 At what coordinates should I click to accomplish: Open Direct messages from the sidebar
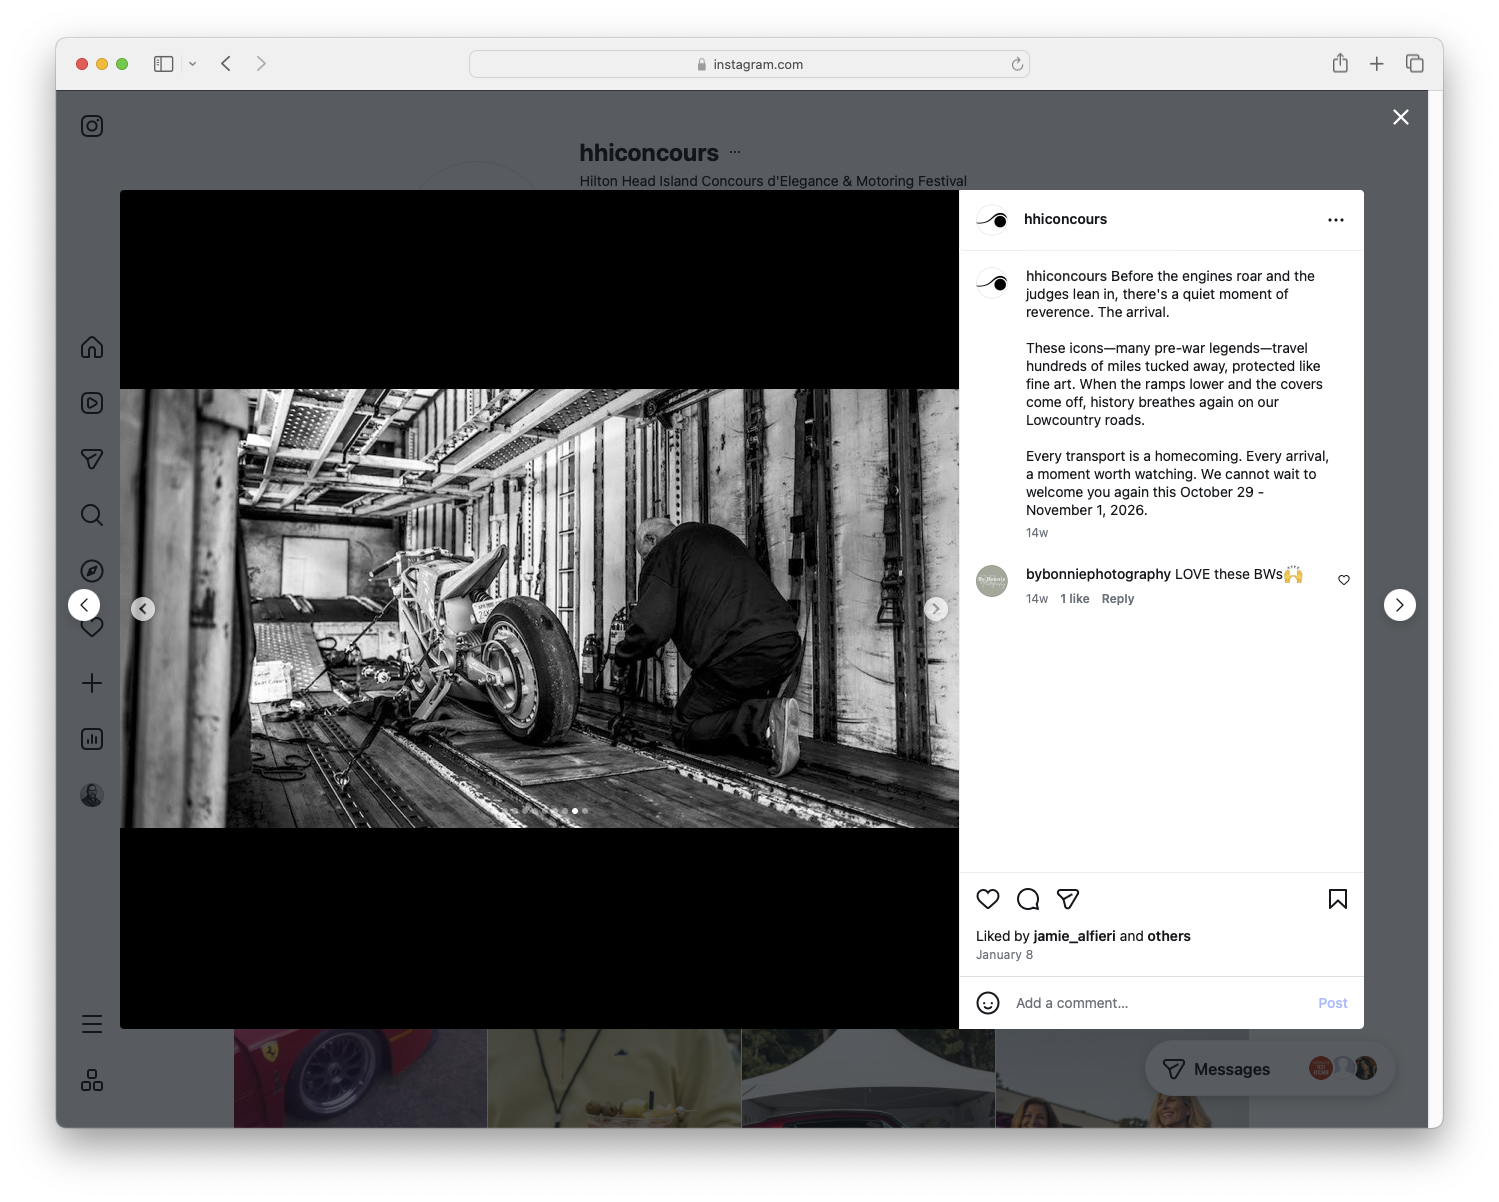point(92,458)
